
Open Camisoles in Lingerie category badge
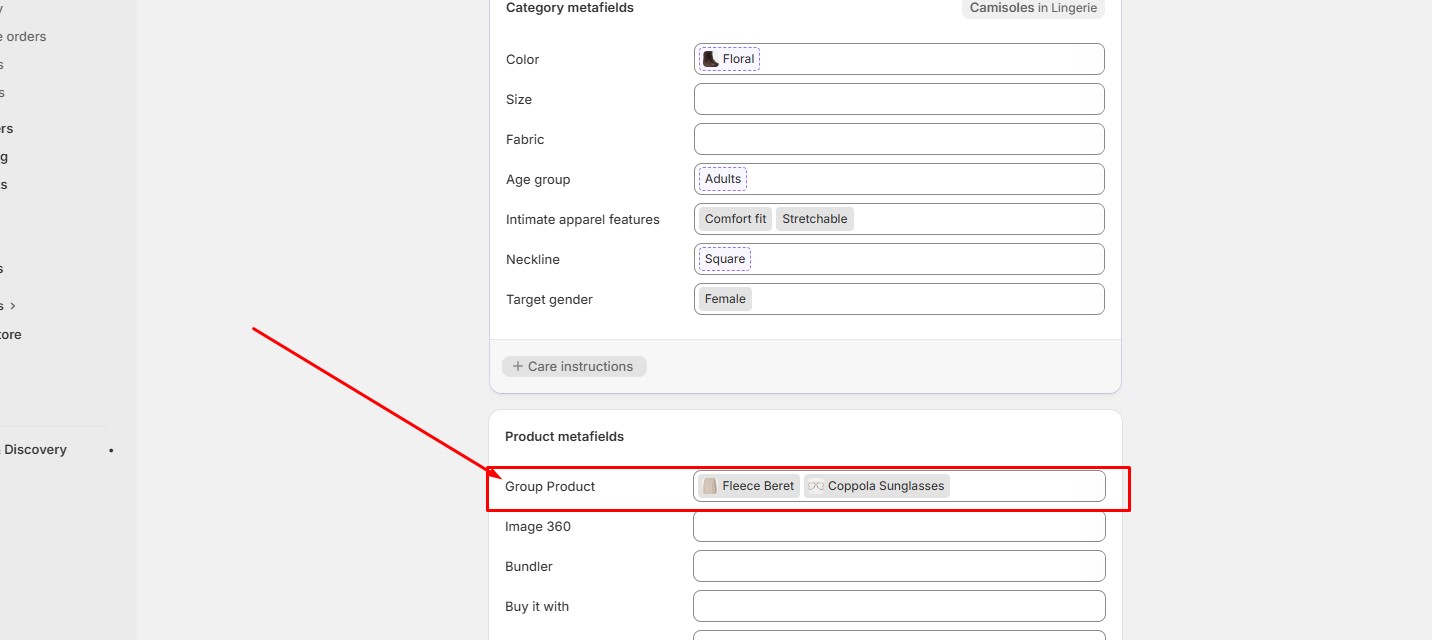click(1033, 8)
